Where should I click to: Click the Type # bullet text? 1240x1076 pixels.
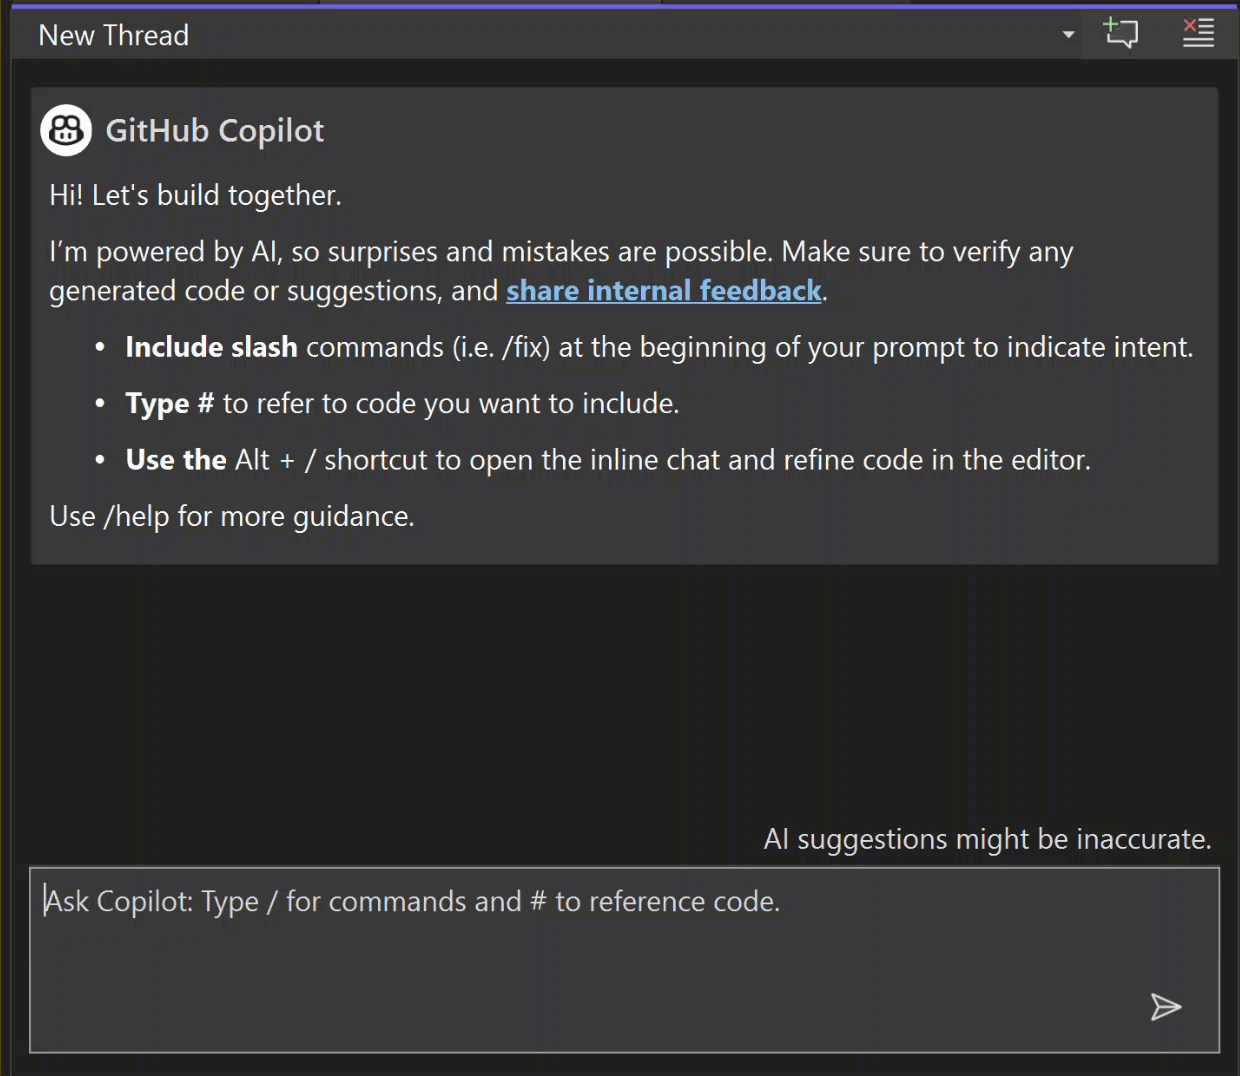tap(402, 403)
